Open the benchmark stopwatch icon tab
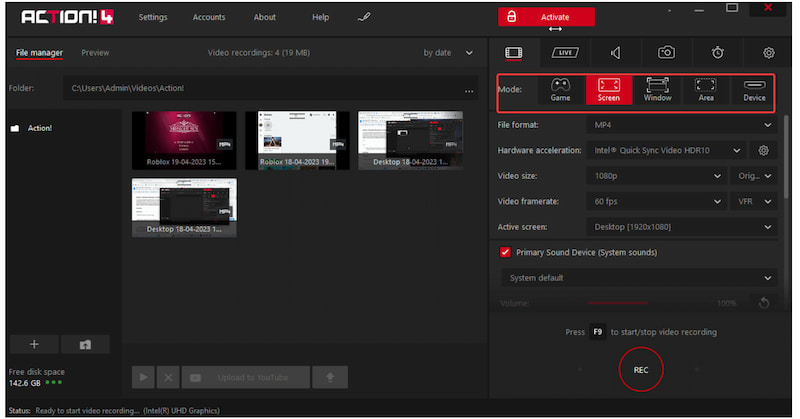 [x=718, y=52]
